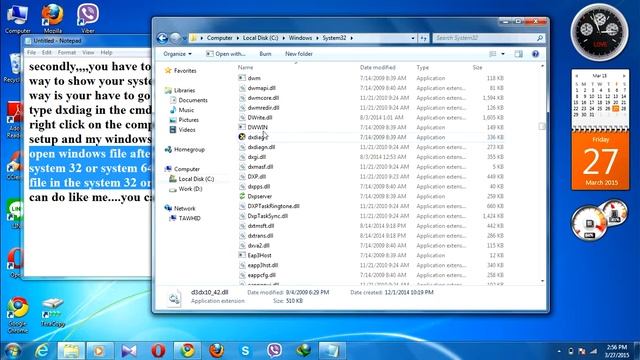The height and width of the screenshot is (360, 640).
Task: Click the search magnifier in Explorer
Action: (540, 38)
